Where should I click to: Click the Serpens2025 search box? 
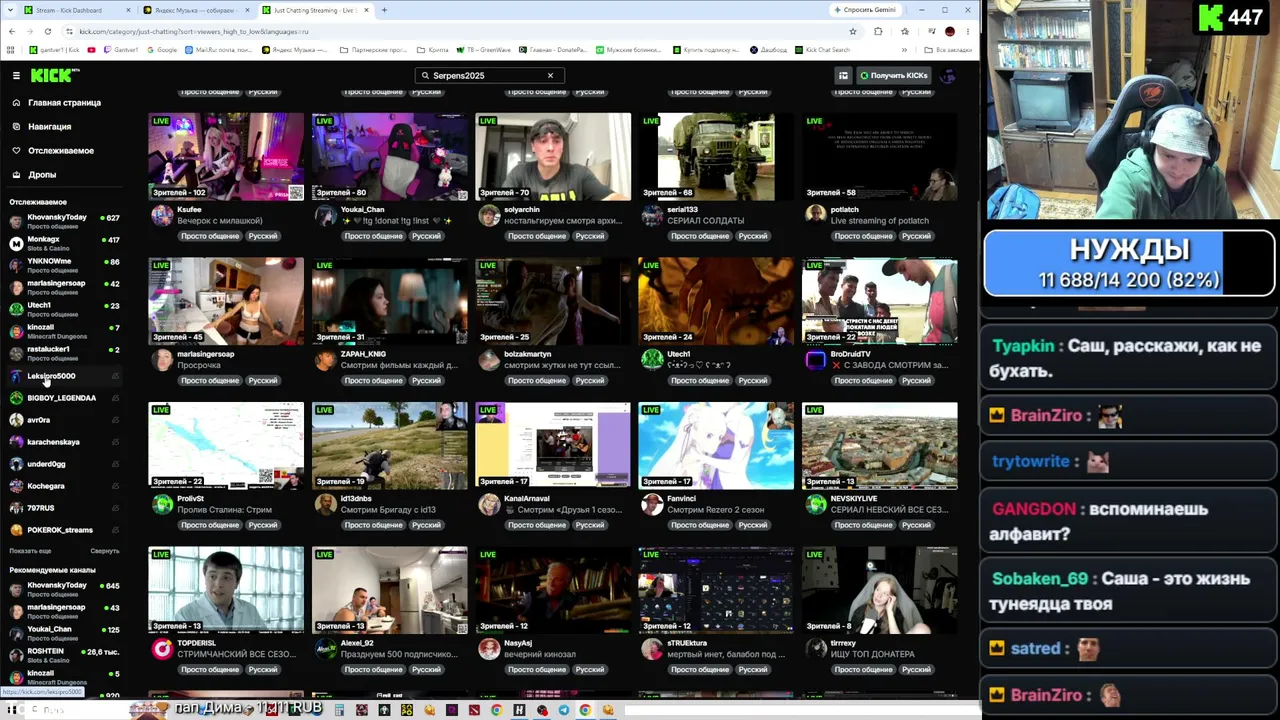489,76
